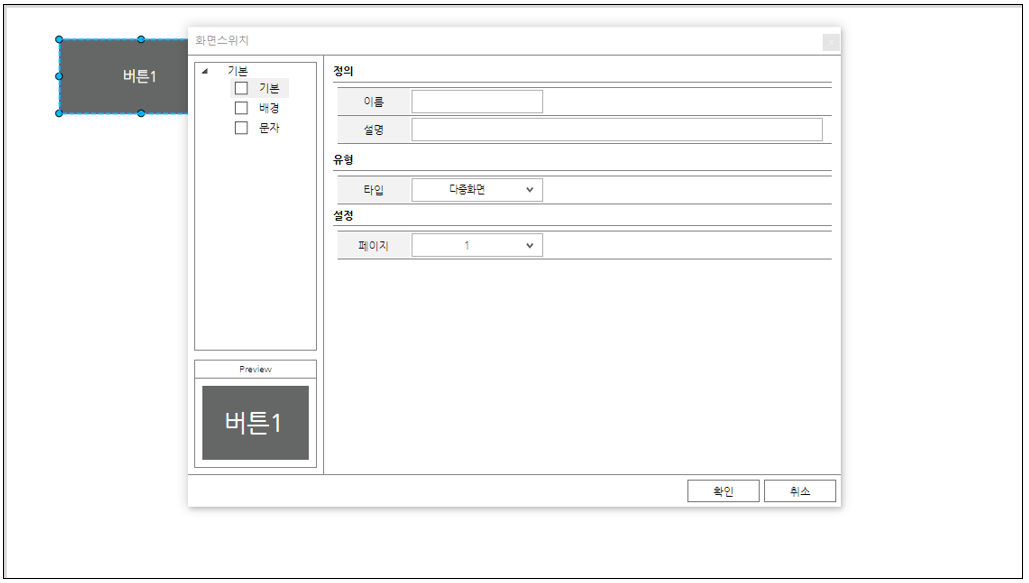Select the 배경 tree item label

pyautogui.click(x=269, y=108)
